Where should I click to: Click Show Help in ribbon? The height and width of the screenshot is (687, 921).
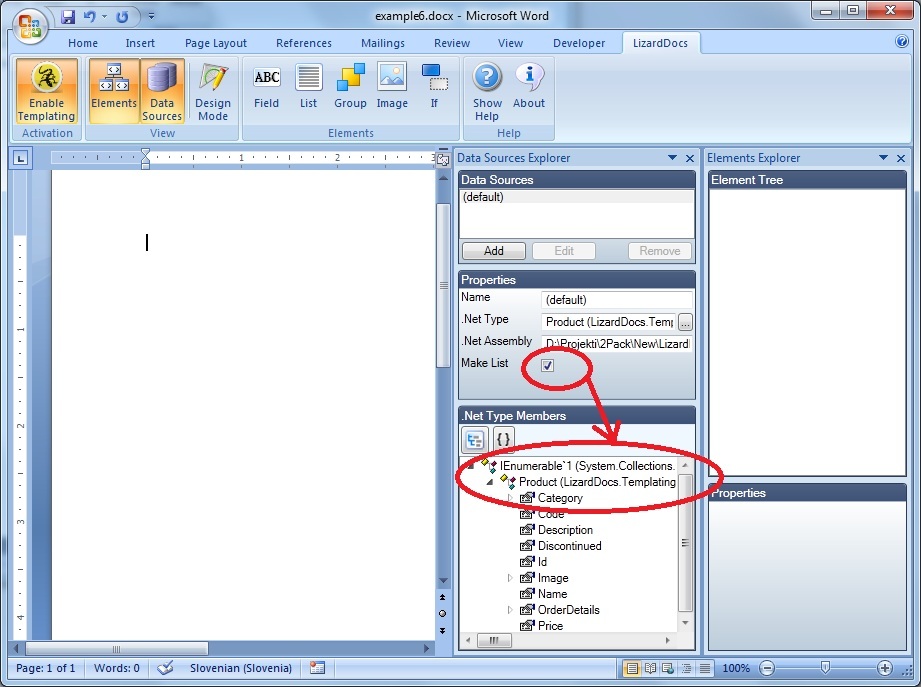(x=488, y=92)
